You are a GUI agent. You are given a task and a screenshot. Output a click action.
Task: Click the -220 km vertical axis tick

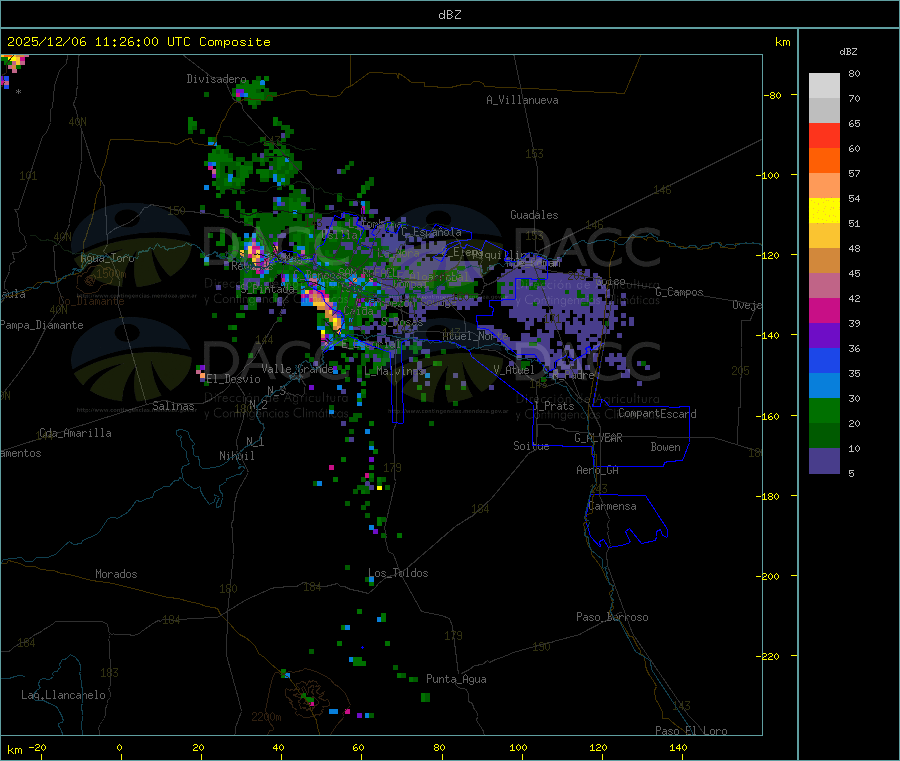coord(770,657)
